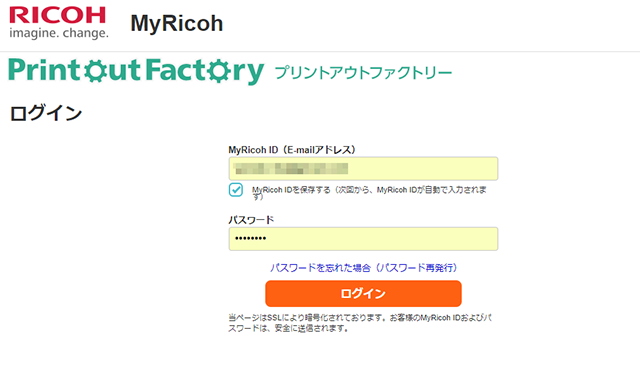Image resolution: width=640 pixels, height=366 pixels.
Task: Click the pixelated email address text
Action: (x=291, y=169)
